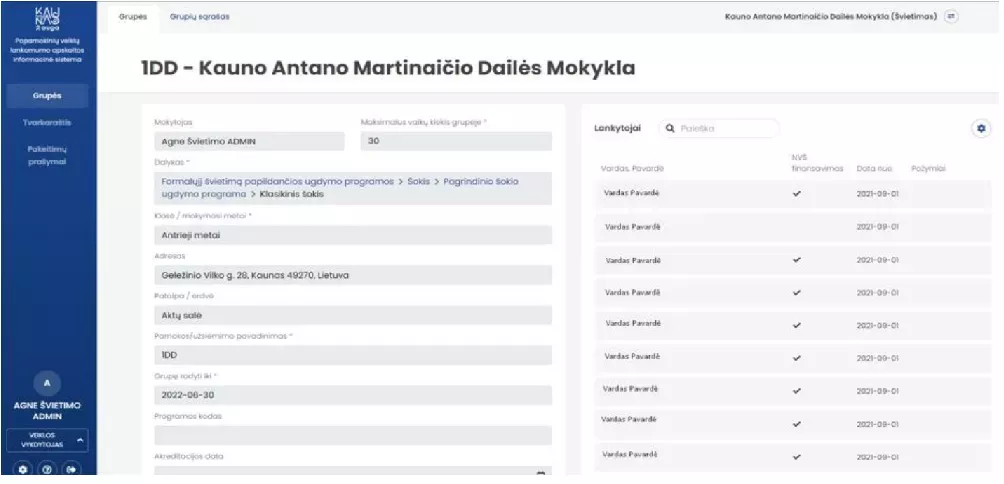1004x484 pixels.
Task: Toggle NVŠ finansavimas checkmark in first row
Action: (x=797, y=193)
